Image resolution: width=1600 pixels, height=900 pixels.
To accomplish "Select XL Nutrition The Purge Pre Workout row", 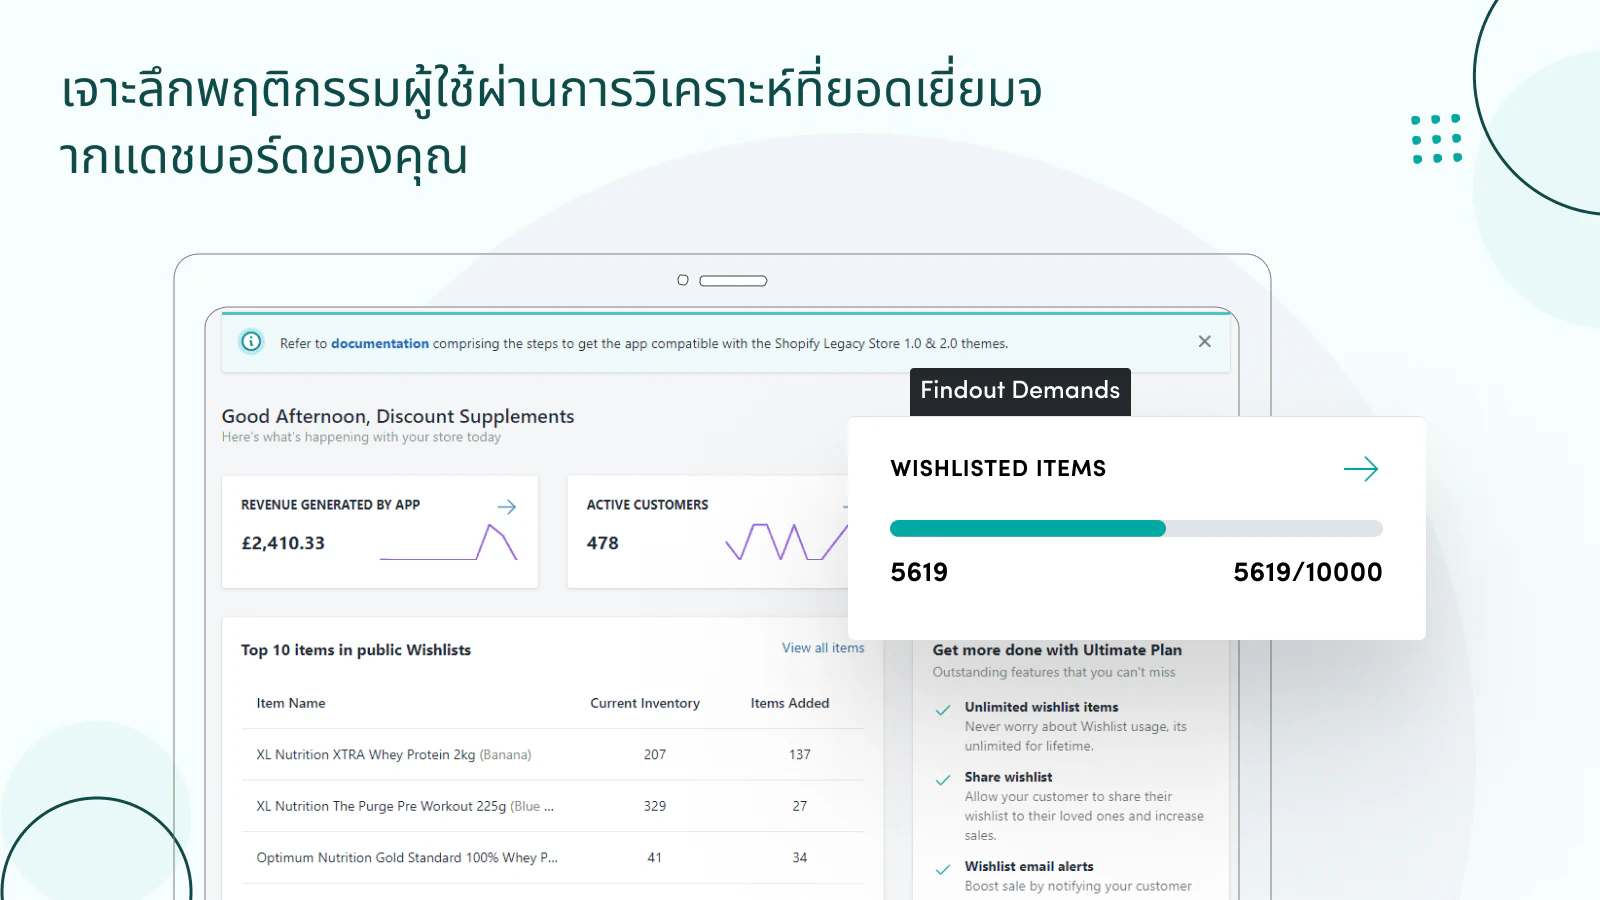I will 553,806.
